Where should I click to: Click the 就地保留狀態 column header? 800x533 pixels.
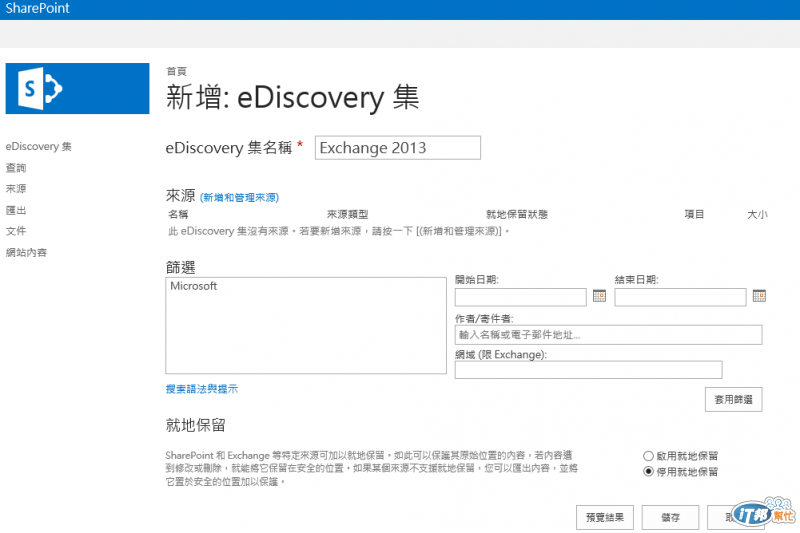[x=517, y=214]
